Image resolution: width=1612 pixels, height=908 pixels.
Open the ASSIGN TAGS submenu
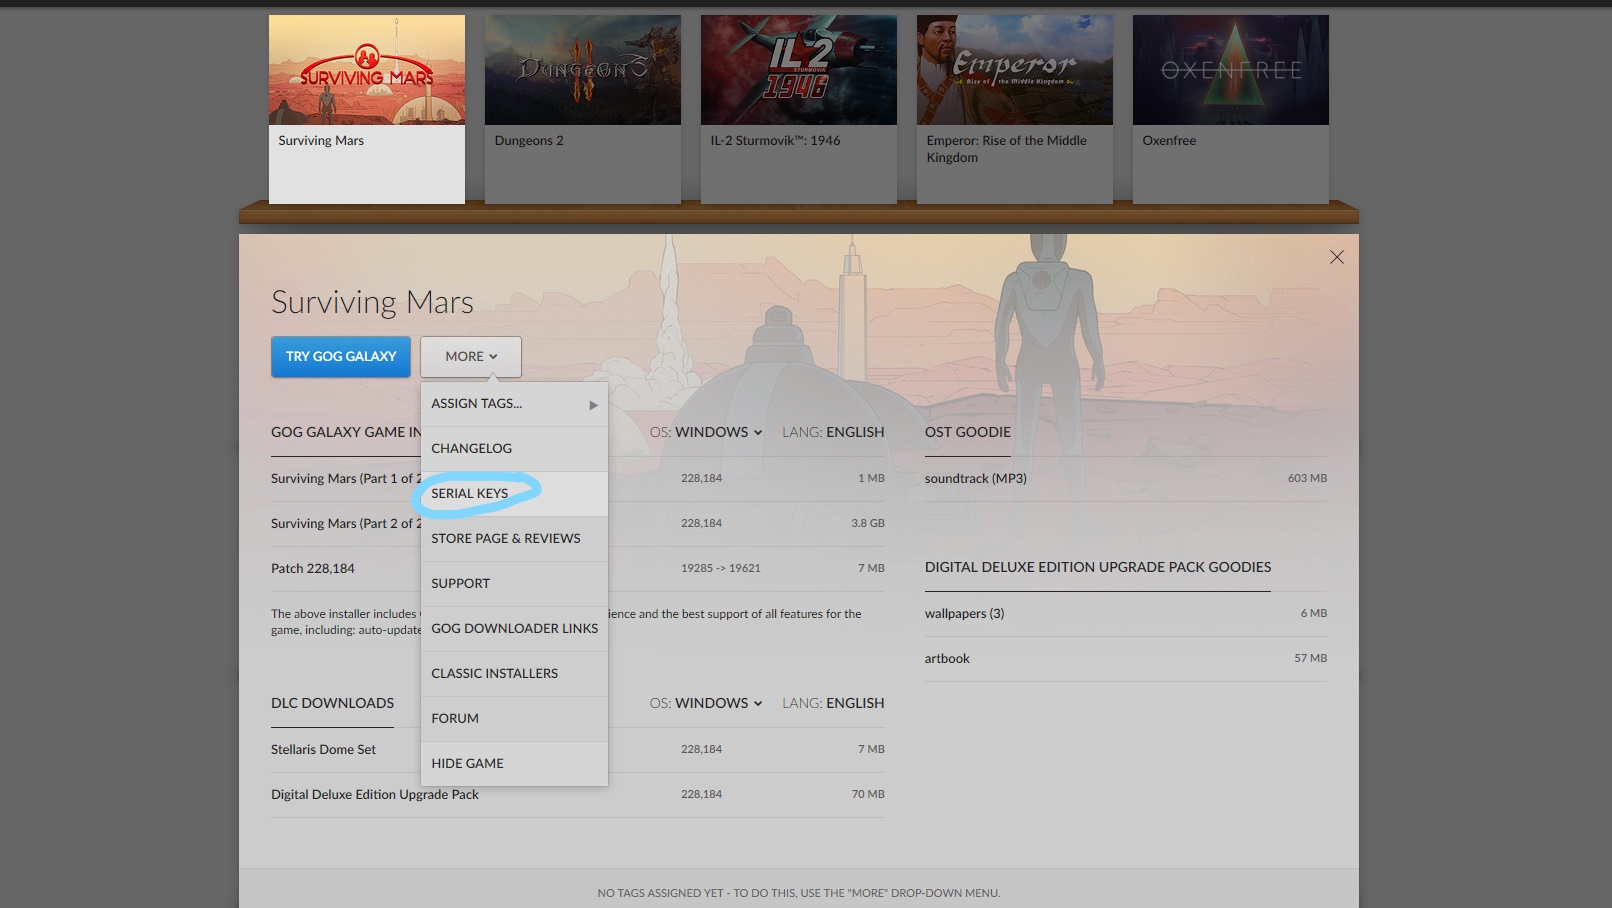(x=514, y=404)
